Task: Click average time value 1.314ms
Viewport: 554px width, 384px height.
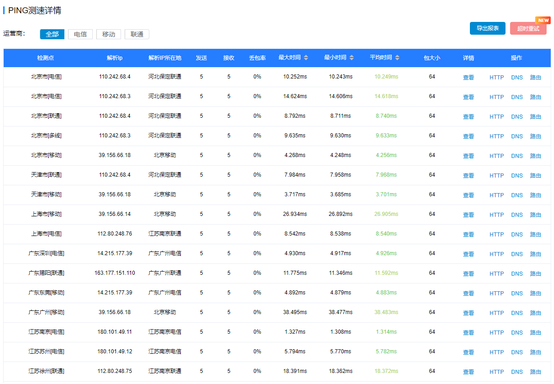Action: 386,332
